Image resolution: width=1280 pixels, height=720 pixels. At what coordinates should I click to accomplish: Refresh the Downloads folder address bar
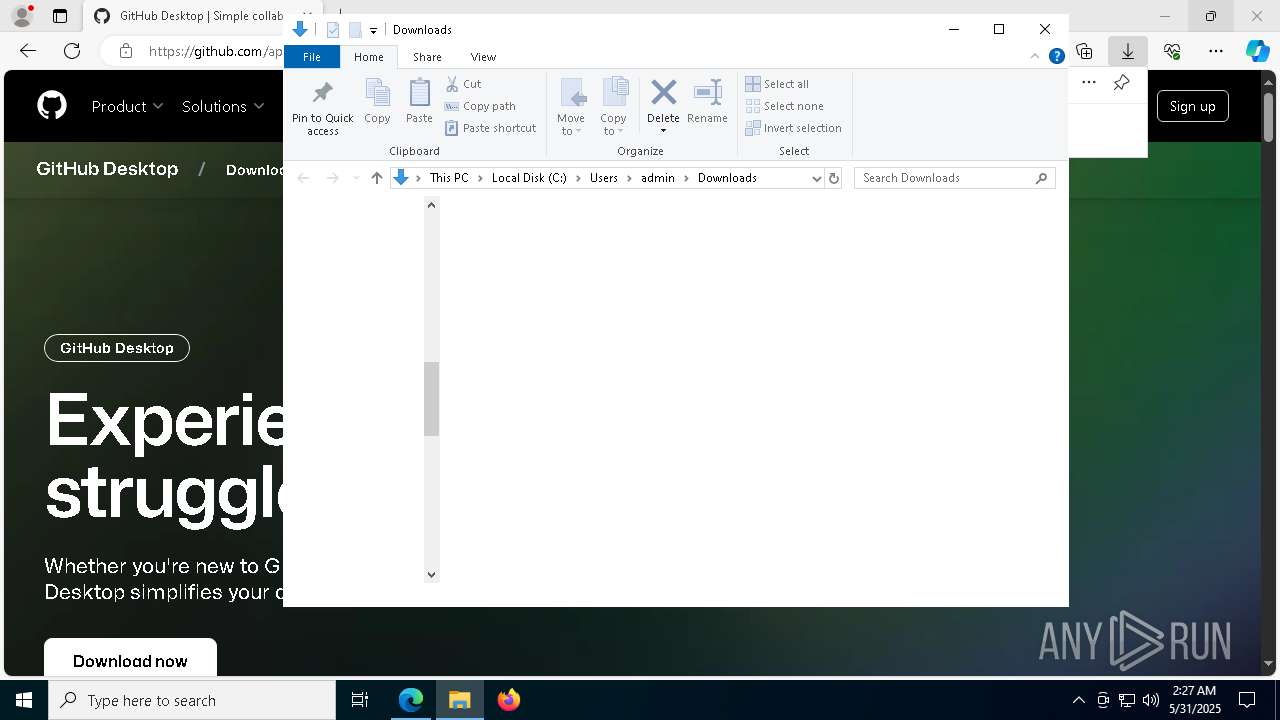click(x=834, y=178)
